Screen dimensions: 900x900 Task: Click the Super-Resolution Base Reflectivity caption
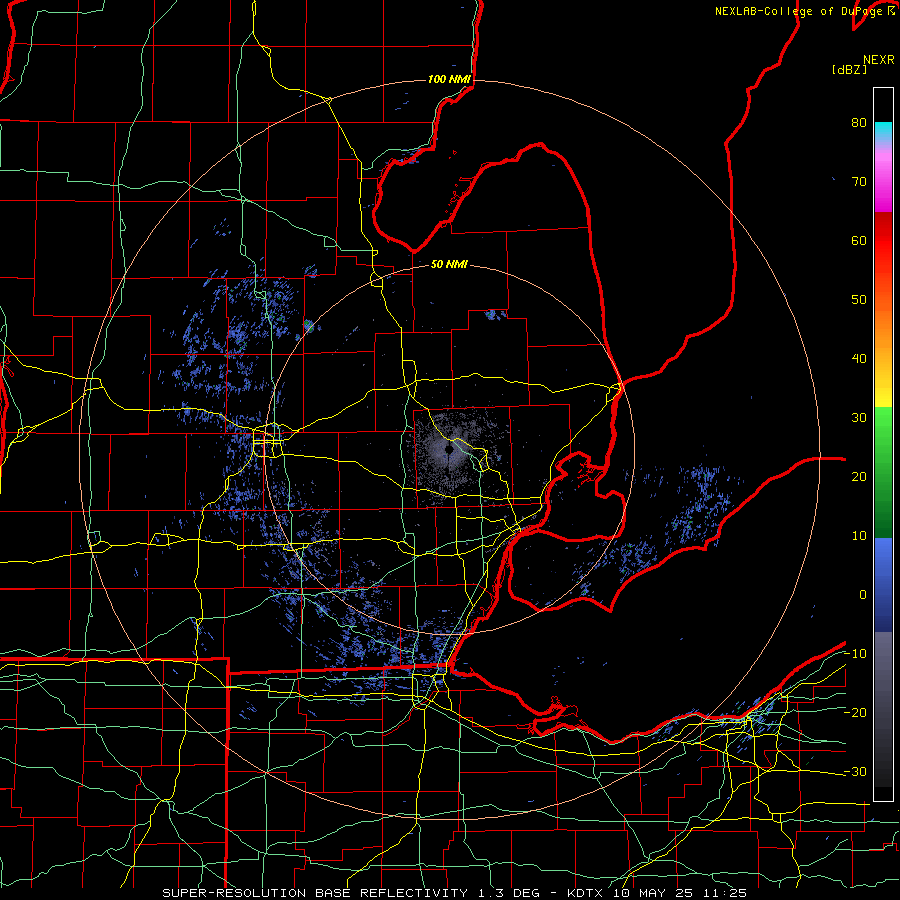tap(315, 893)
